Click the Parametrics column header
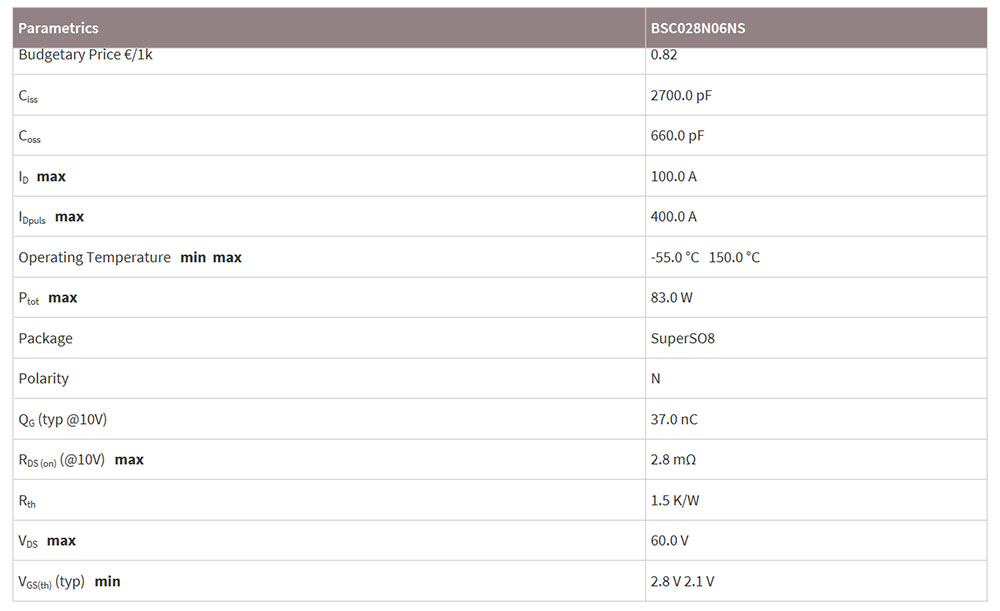1000x611 pixels. point(58,28)
